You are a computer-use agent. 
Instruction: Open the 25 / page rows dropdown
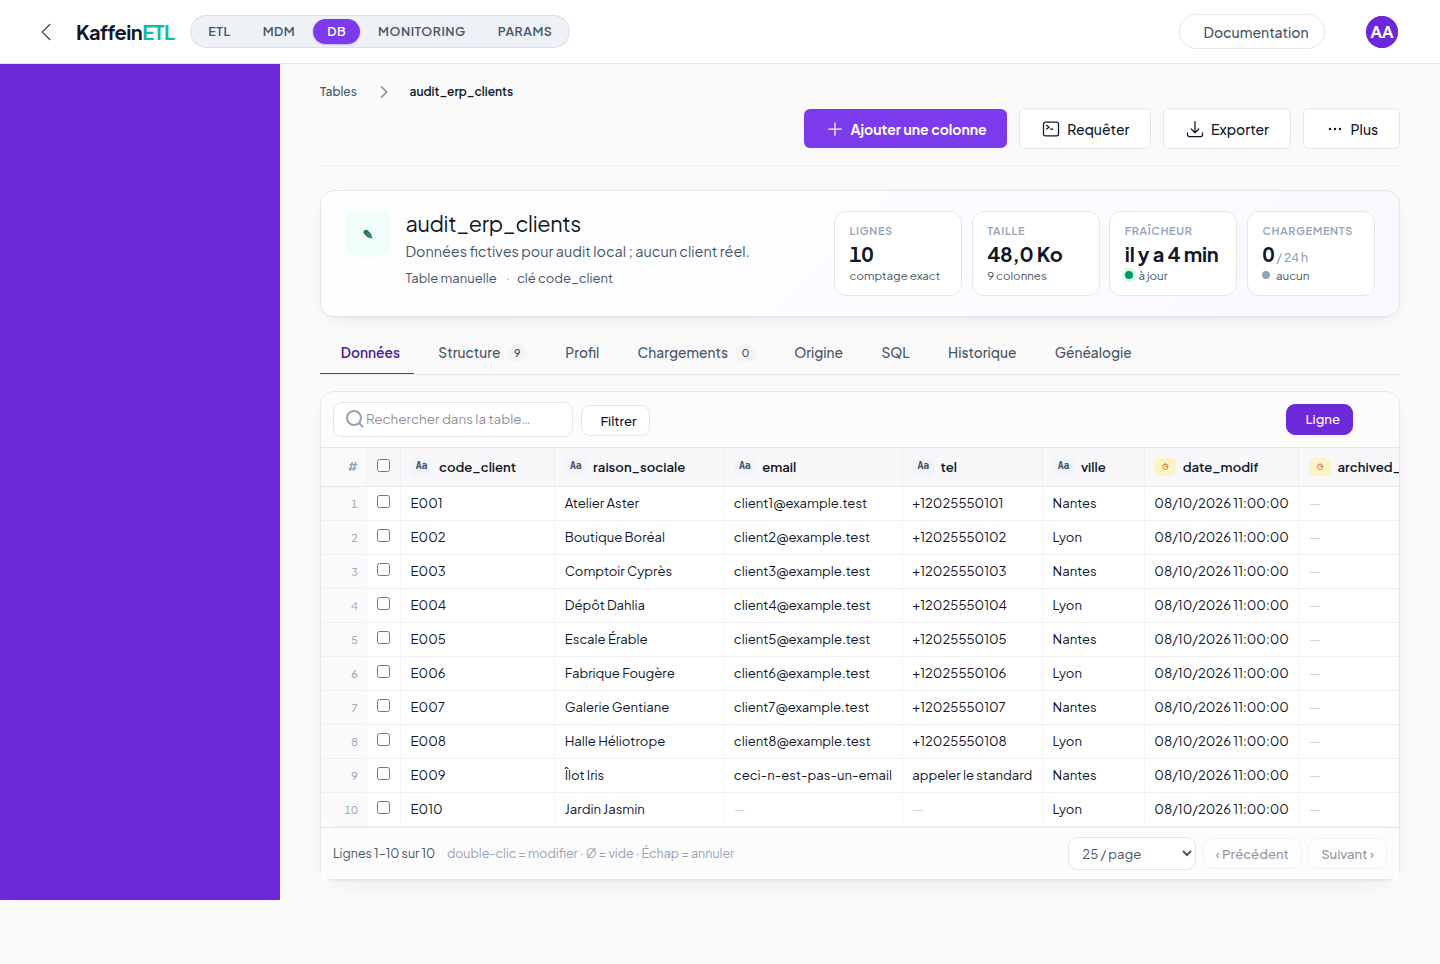1132,854
